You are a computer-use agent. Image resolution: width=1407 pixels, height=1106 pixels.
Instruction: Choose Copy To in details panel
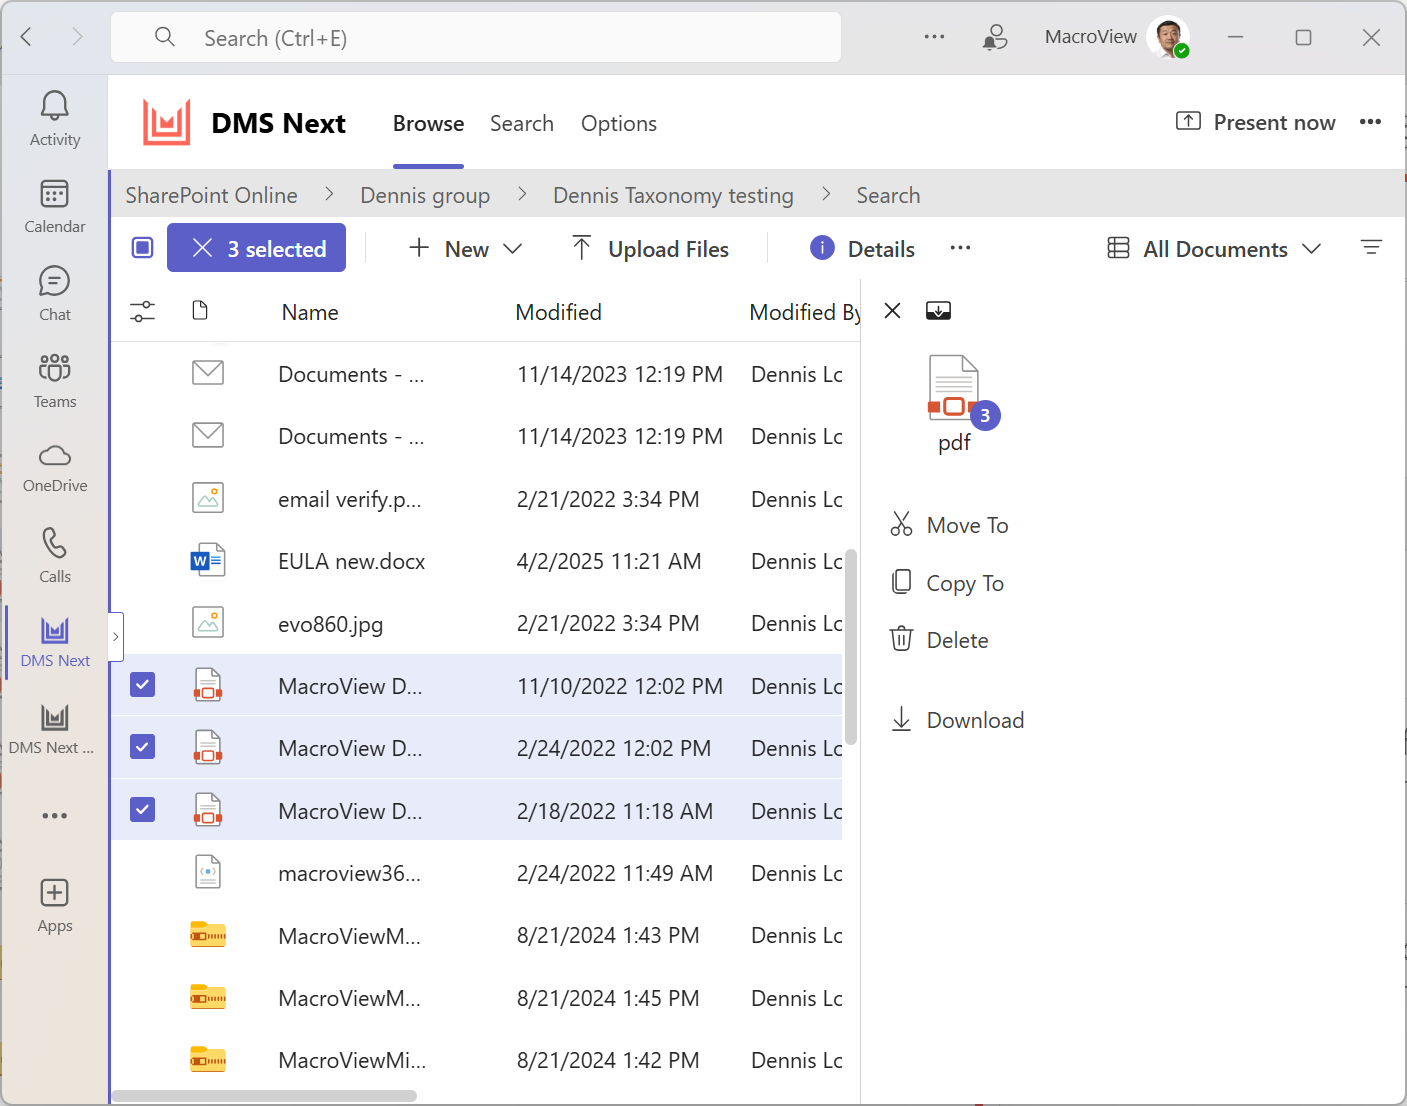coord(947,583)
